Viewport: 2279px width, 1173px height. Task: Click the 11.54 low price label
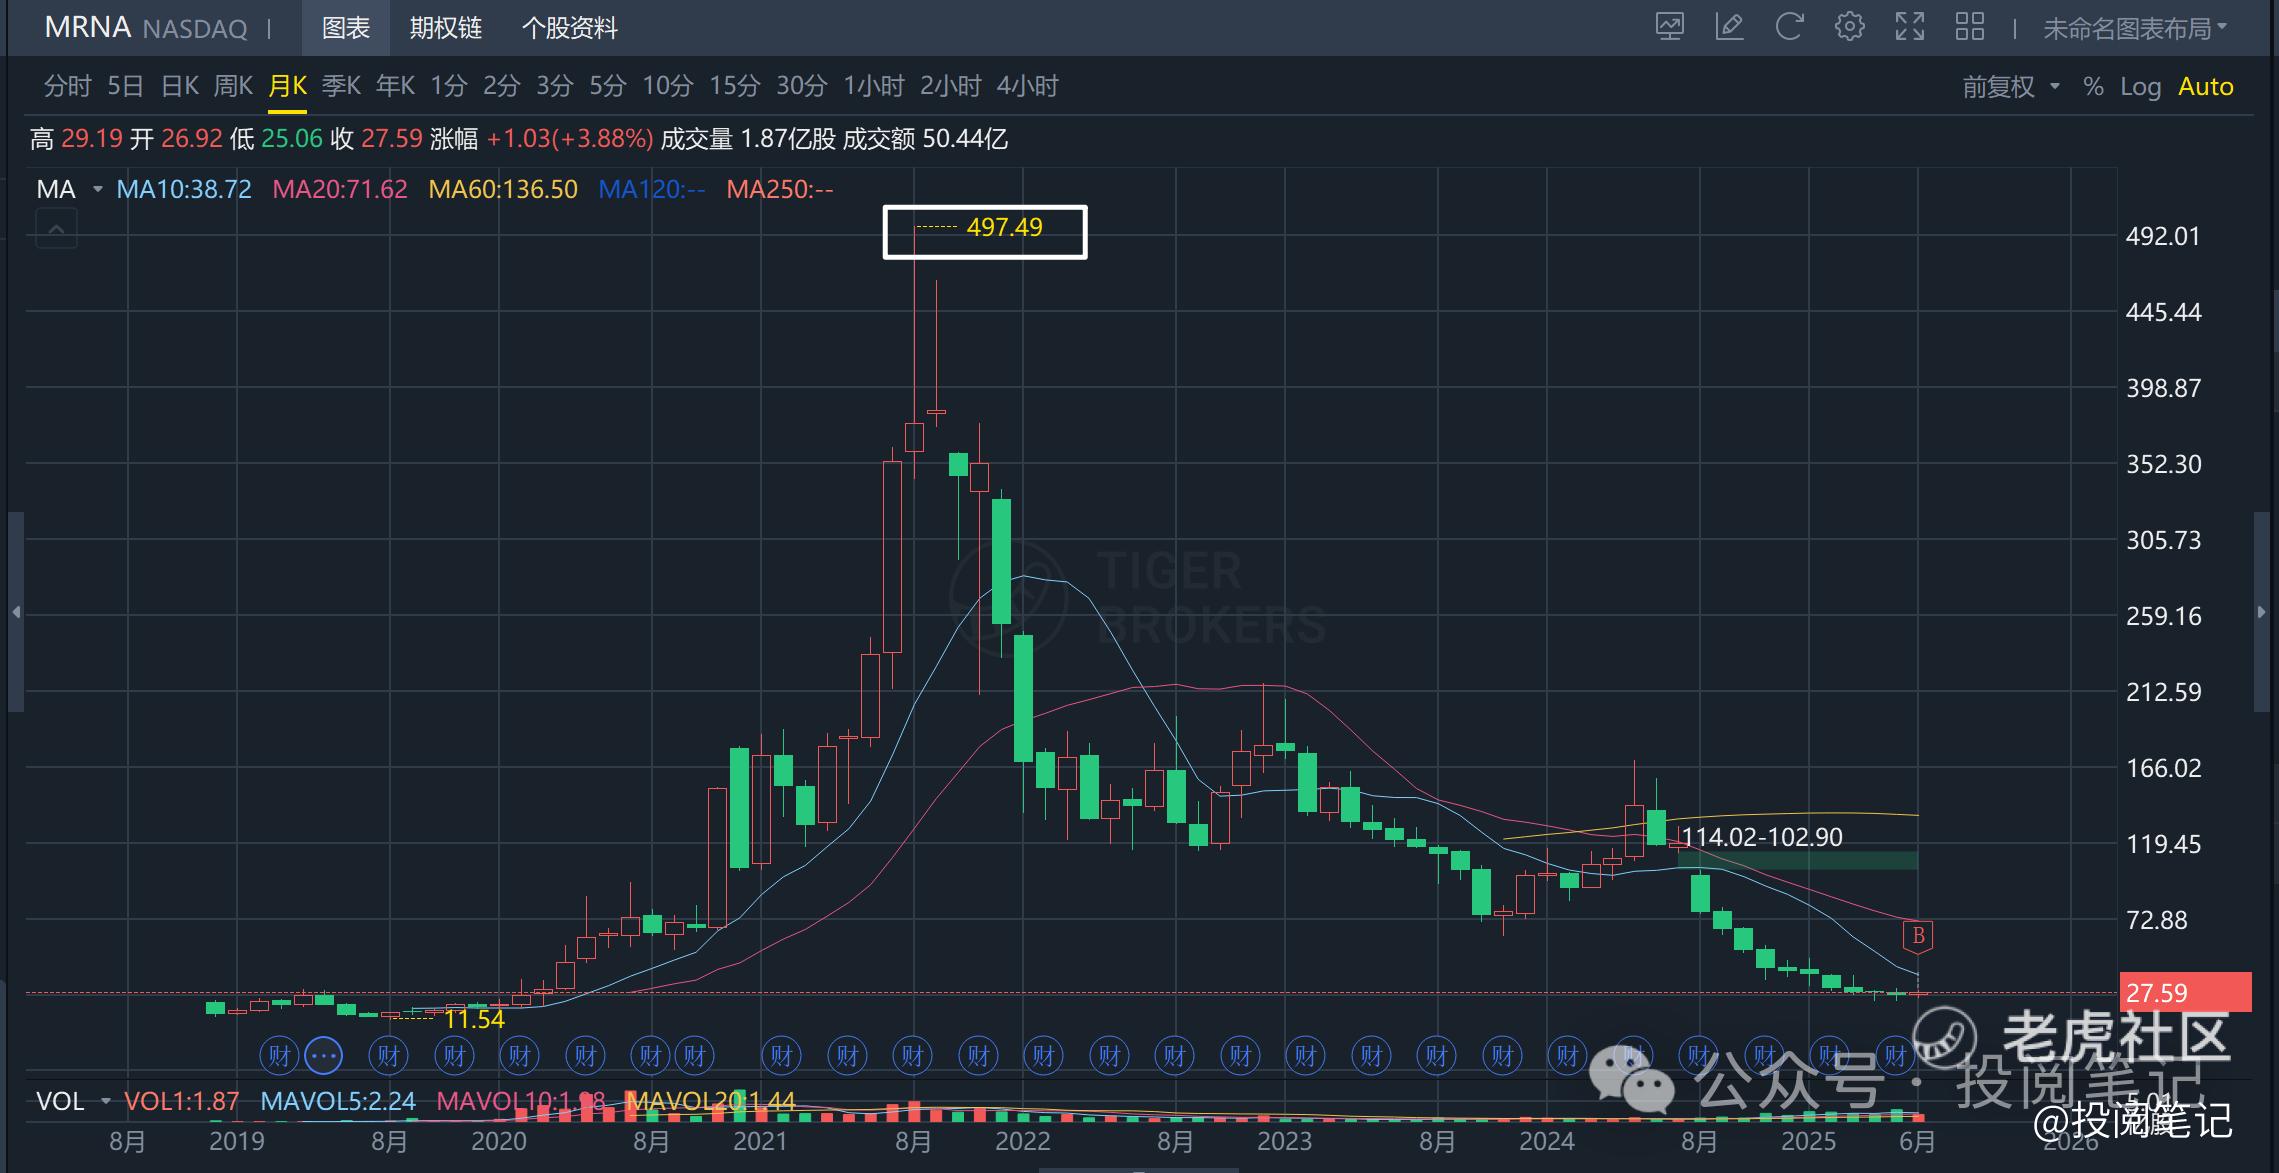[474, 1019]
